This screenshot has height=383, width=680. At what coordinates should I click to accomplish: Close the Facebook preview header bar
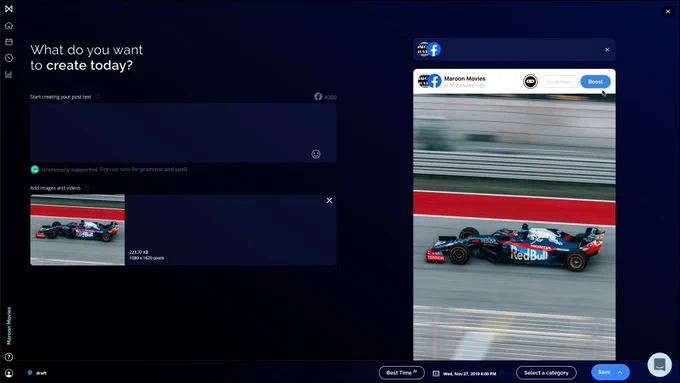pos(607,49)
